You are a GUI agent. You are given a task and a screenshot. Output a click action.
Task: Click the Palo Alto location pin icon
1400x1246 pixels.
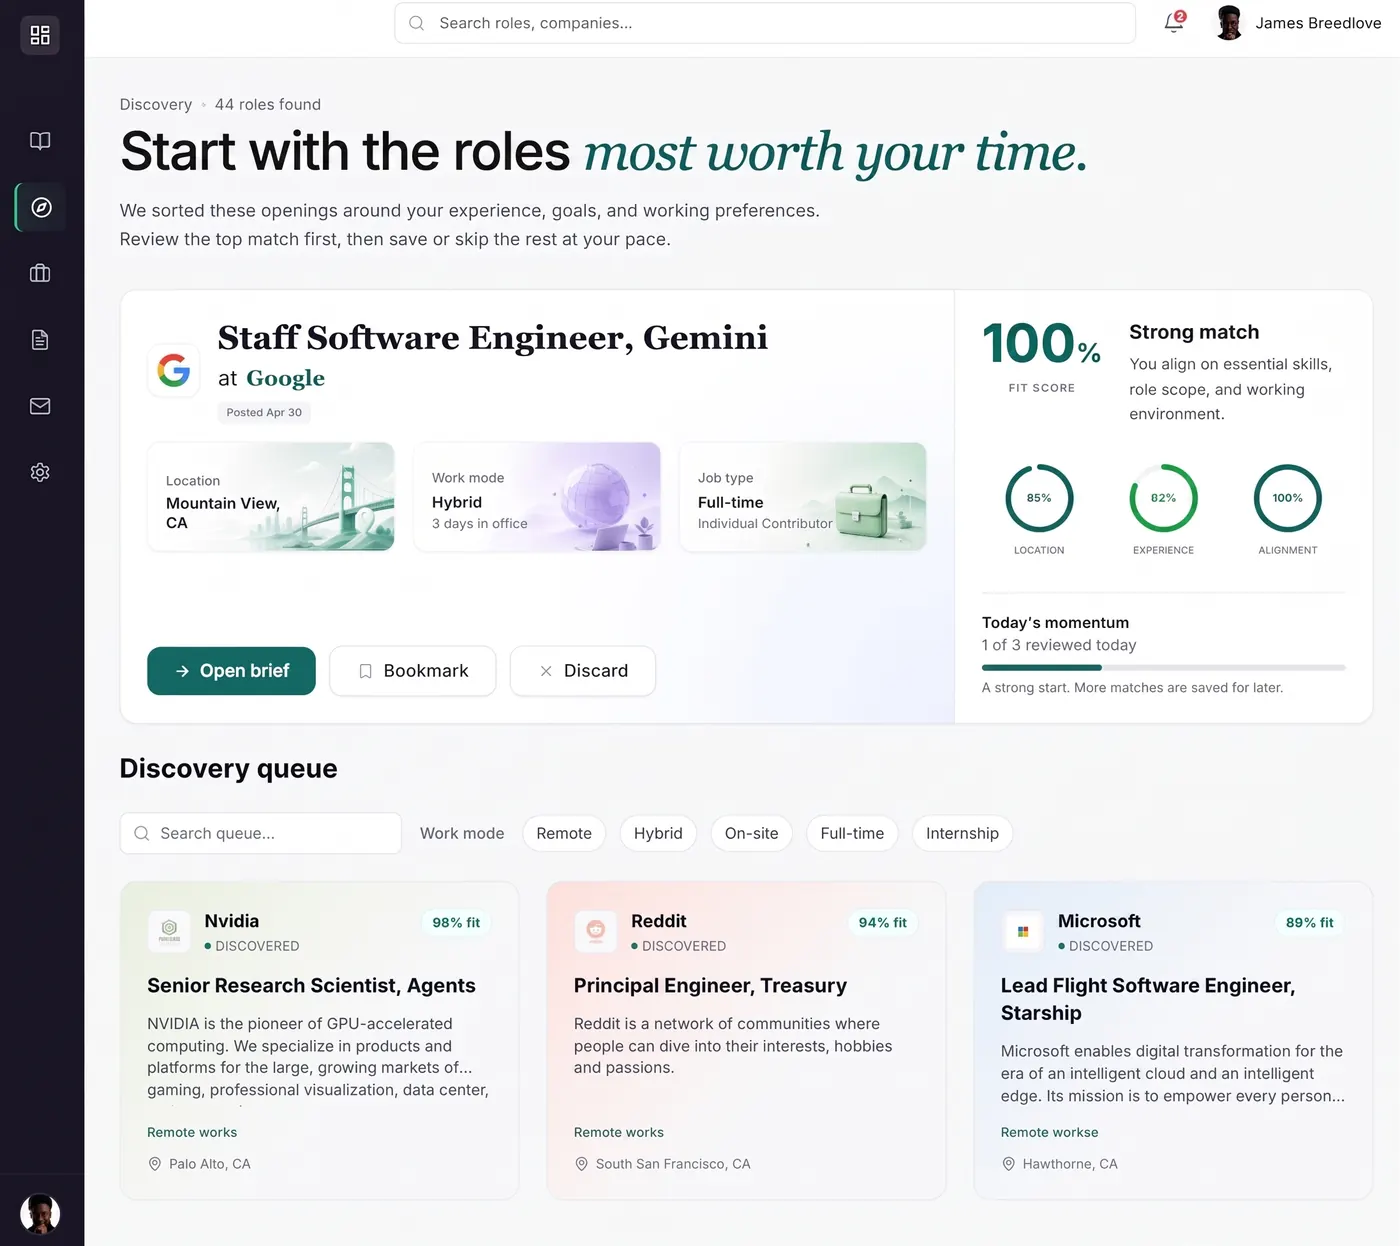[155, 1164]
